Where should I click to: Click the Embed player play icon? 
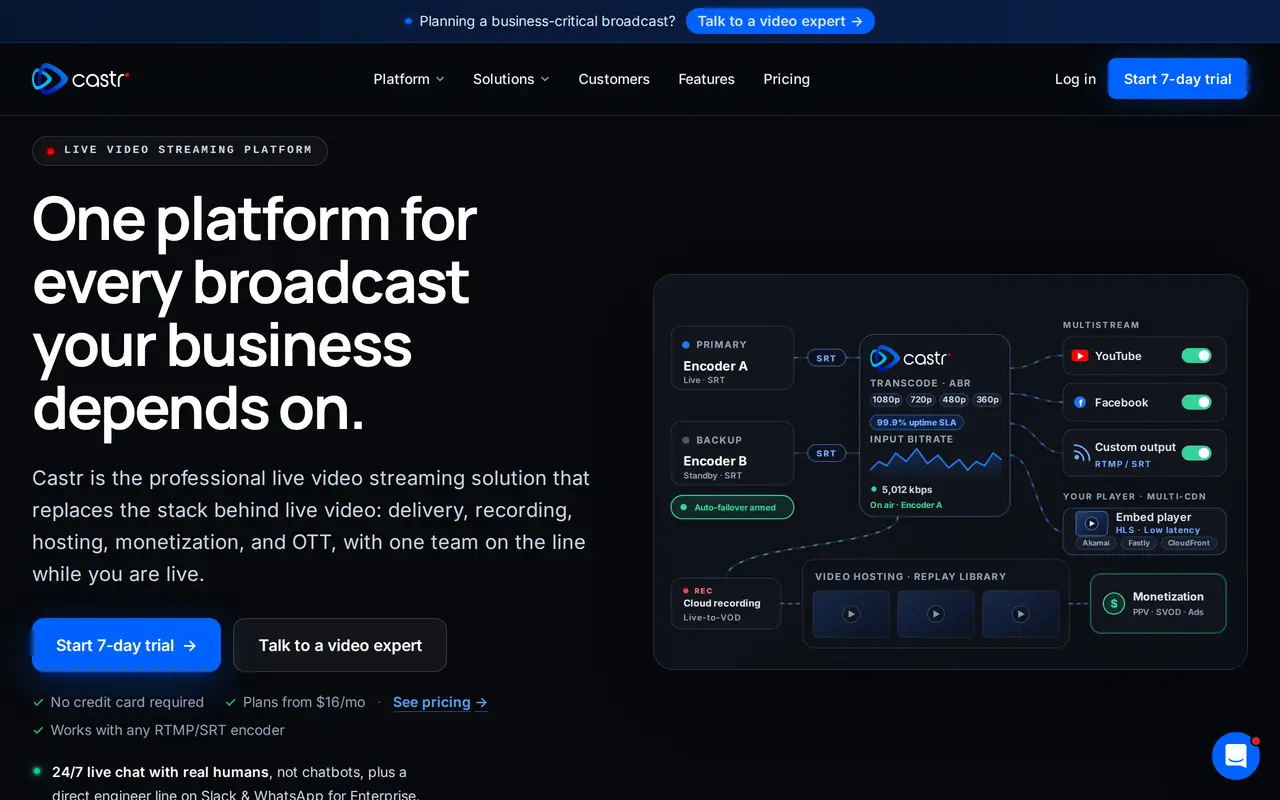[x=1091, y=523]
